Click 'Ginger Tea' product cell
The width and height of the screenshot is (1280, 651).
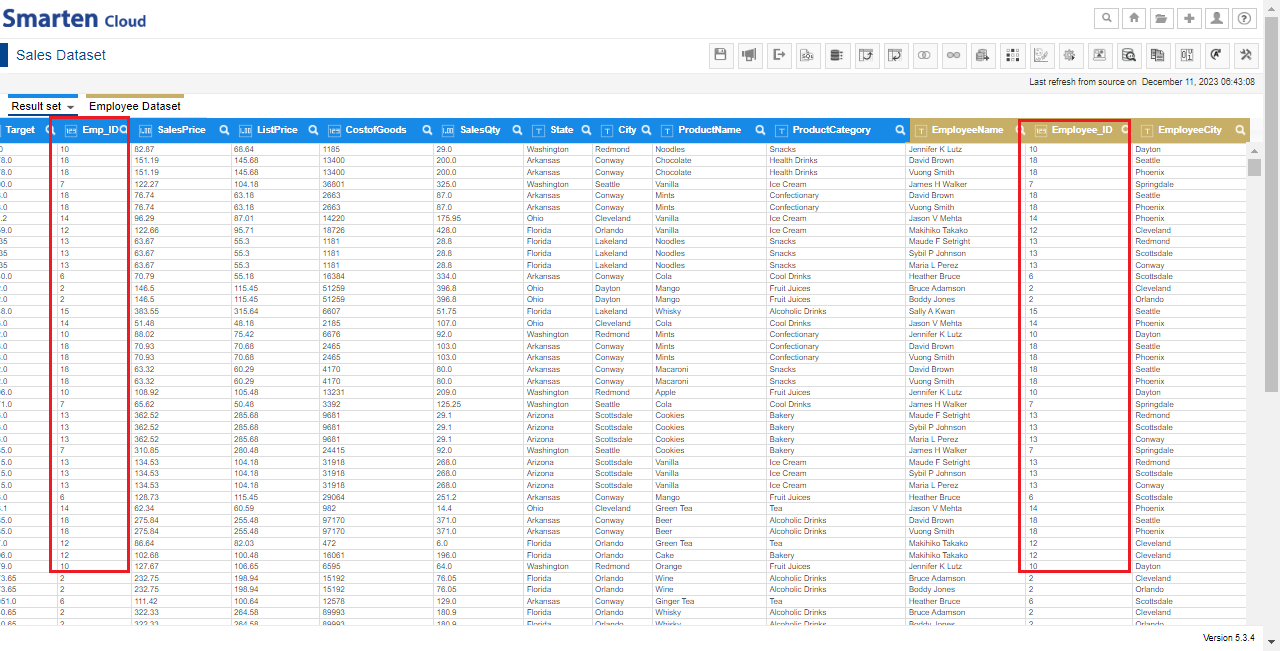point(673,601)
